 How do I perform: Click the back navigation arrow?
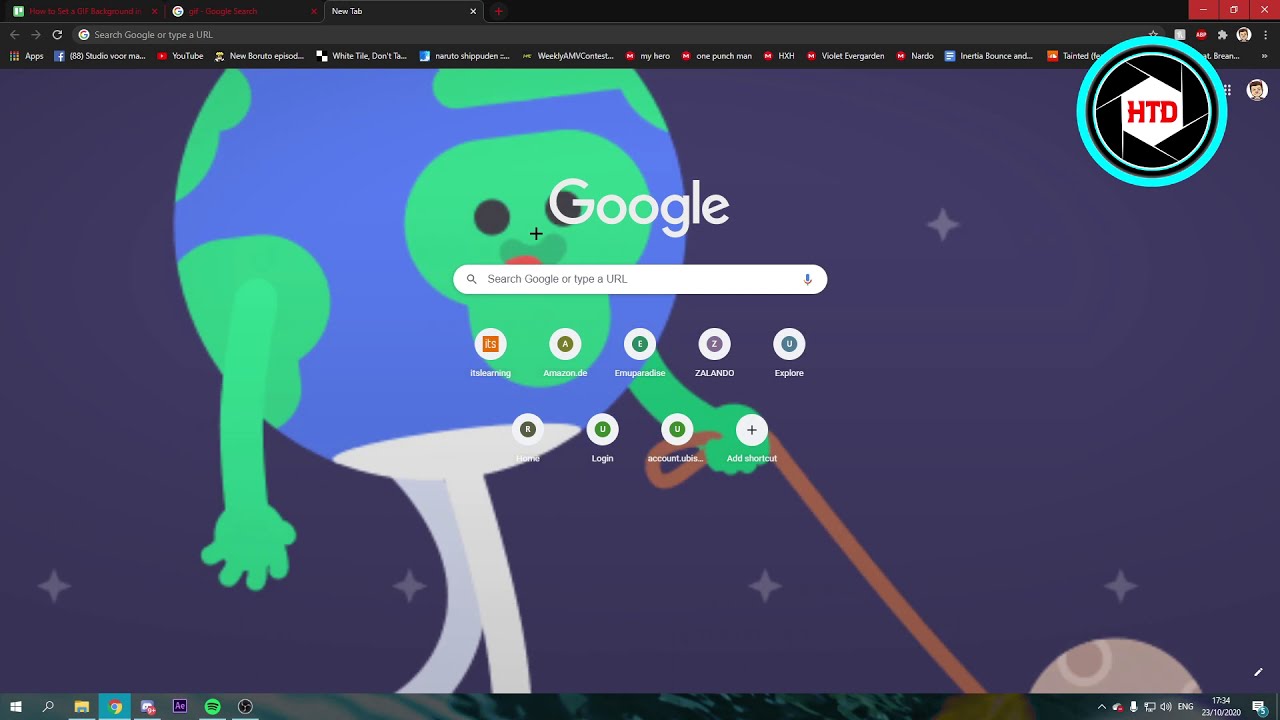point(14,34)
